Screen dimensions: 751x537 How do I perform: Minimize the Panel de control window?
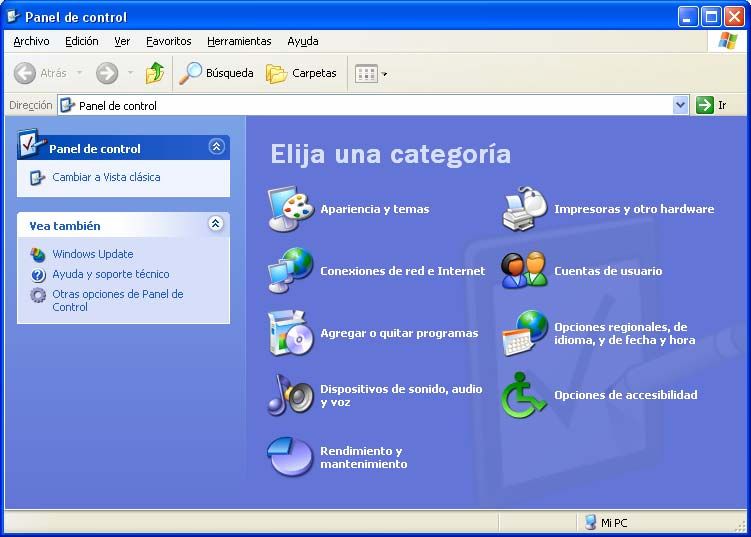(688, 17)
